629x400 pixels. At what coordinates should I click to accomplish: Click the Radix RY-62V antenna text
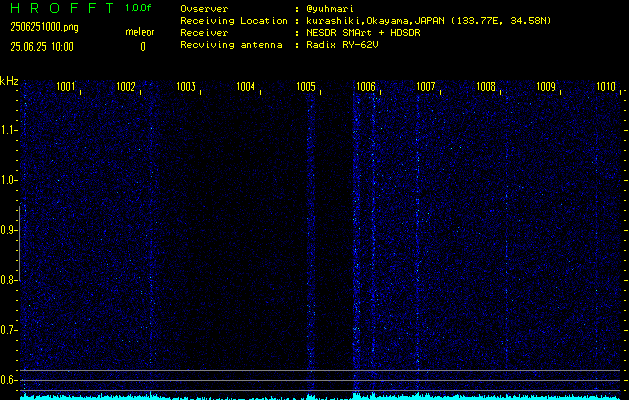point(342,45)
